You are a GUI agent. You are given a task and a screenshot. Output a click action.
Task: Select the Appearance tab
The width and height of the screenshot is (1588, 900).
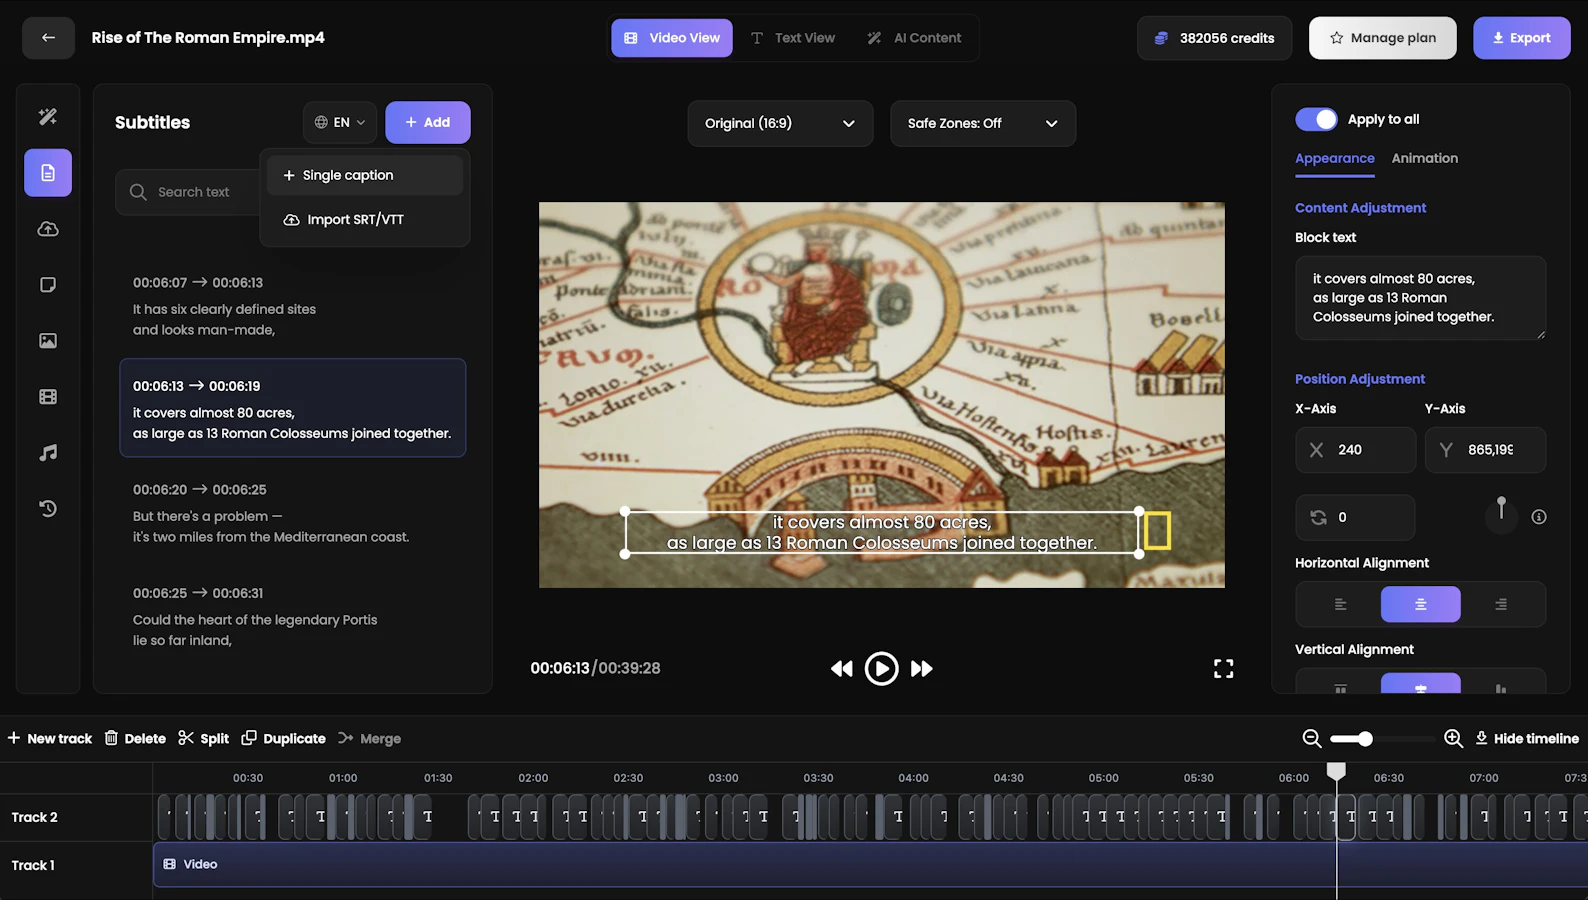[x=1335, y=158]
